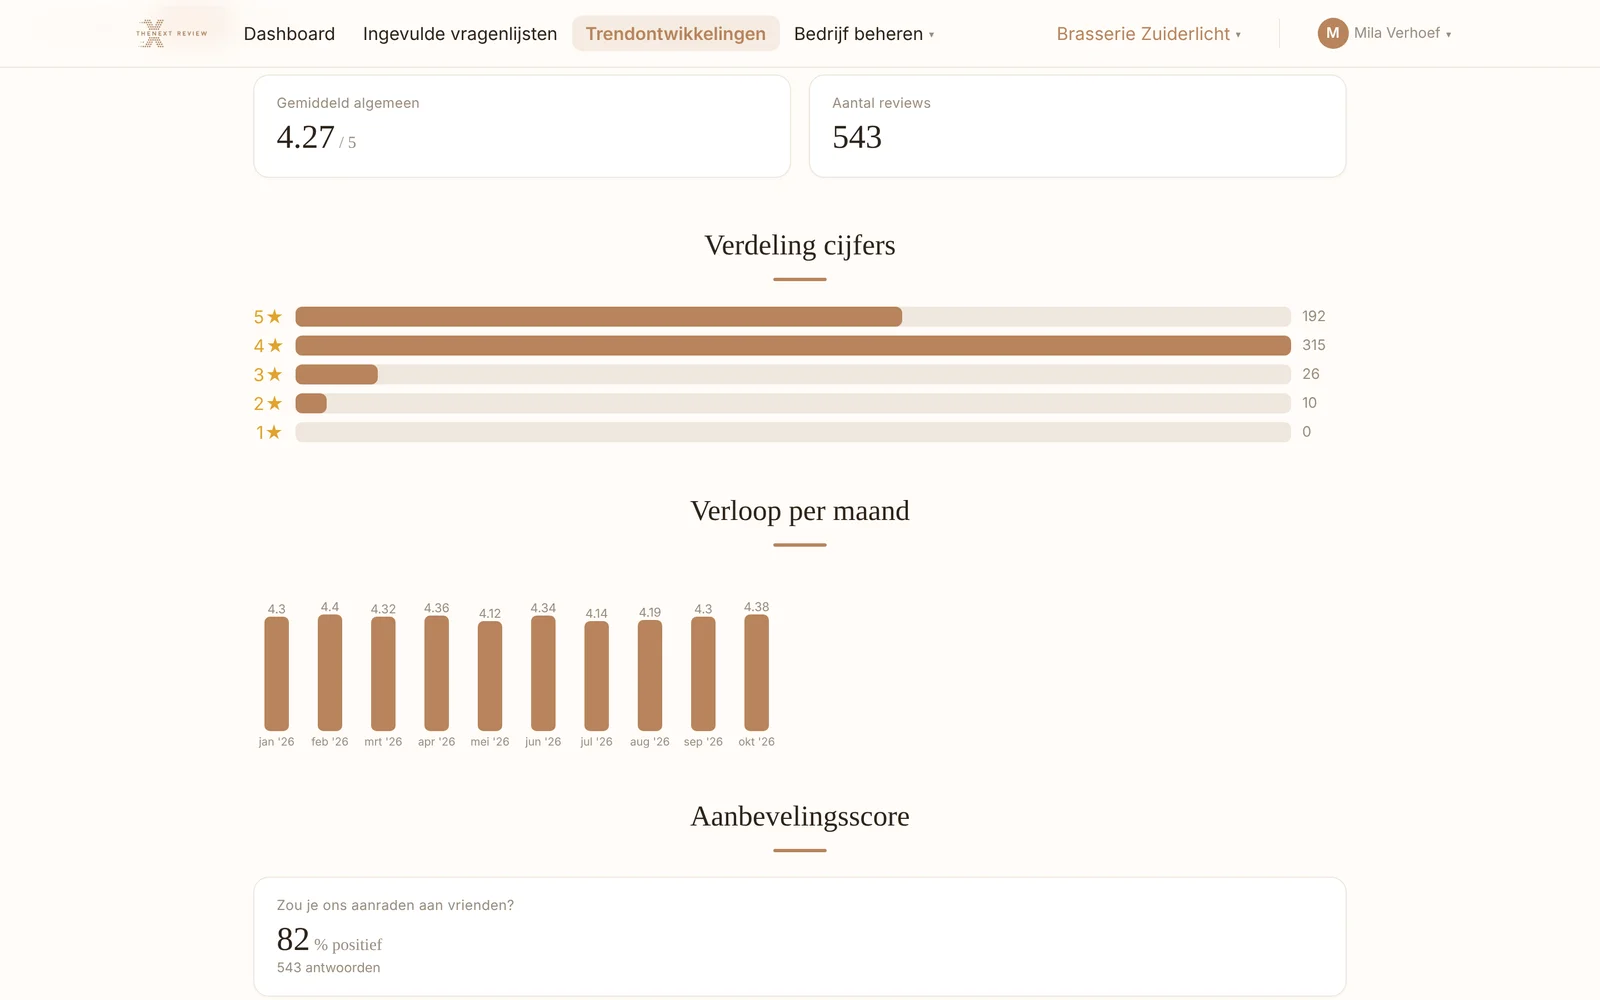Viewport: 1600px width, 1000px height.
Task: Expand the Bedrijf beheren menu
Action: click(x=864, y=34)
